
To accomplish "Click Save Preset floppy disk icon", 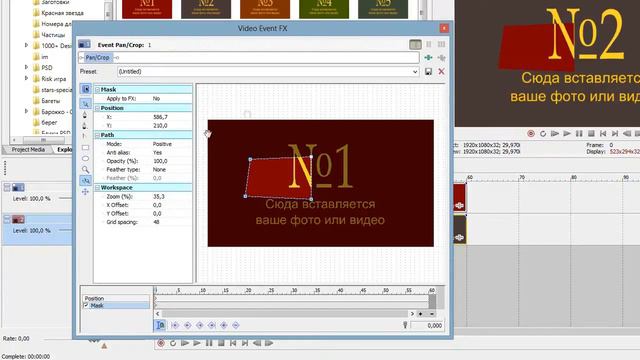I will 428,71.
